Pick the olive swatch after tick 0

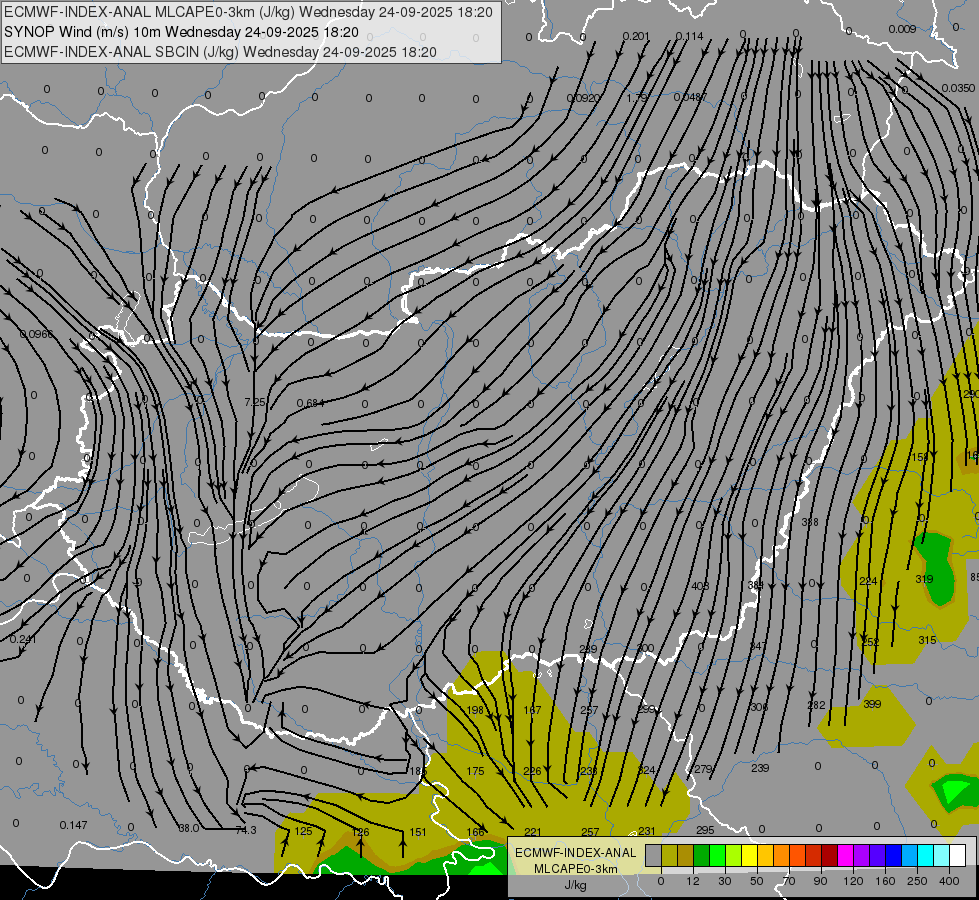coord(669,855)
